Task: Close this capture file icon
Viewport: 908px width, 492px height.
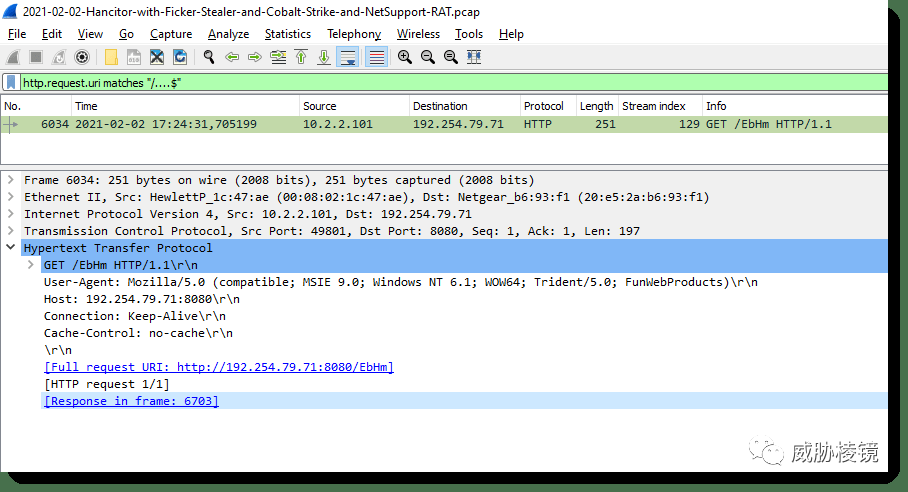Action: click(x=157, y=57)
